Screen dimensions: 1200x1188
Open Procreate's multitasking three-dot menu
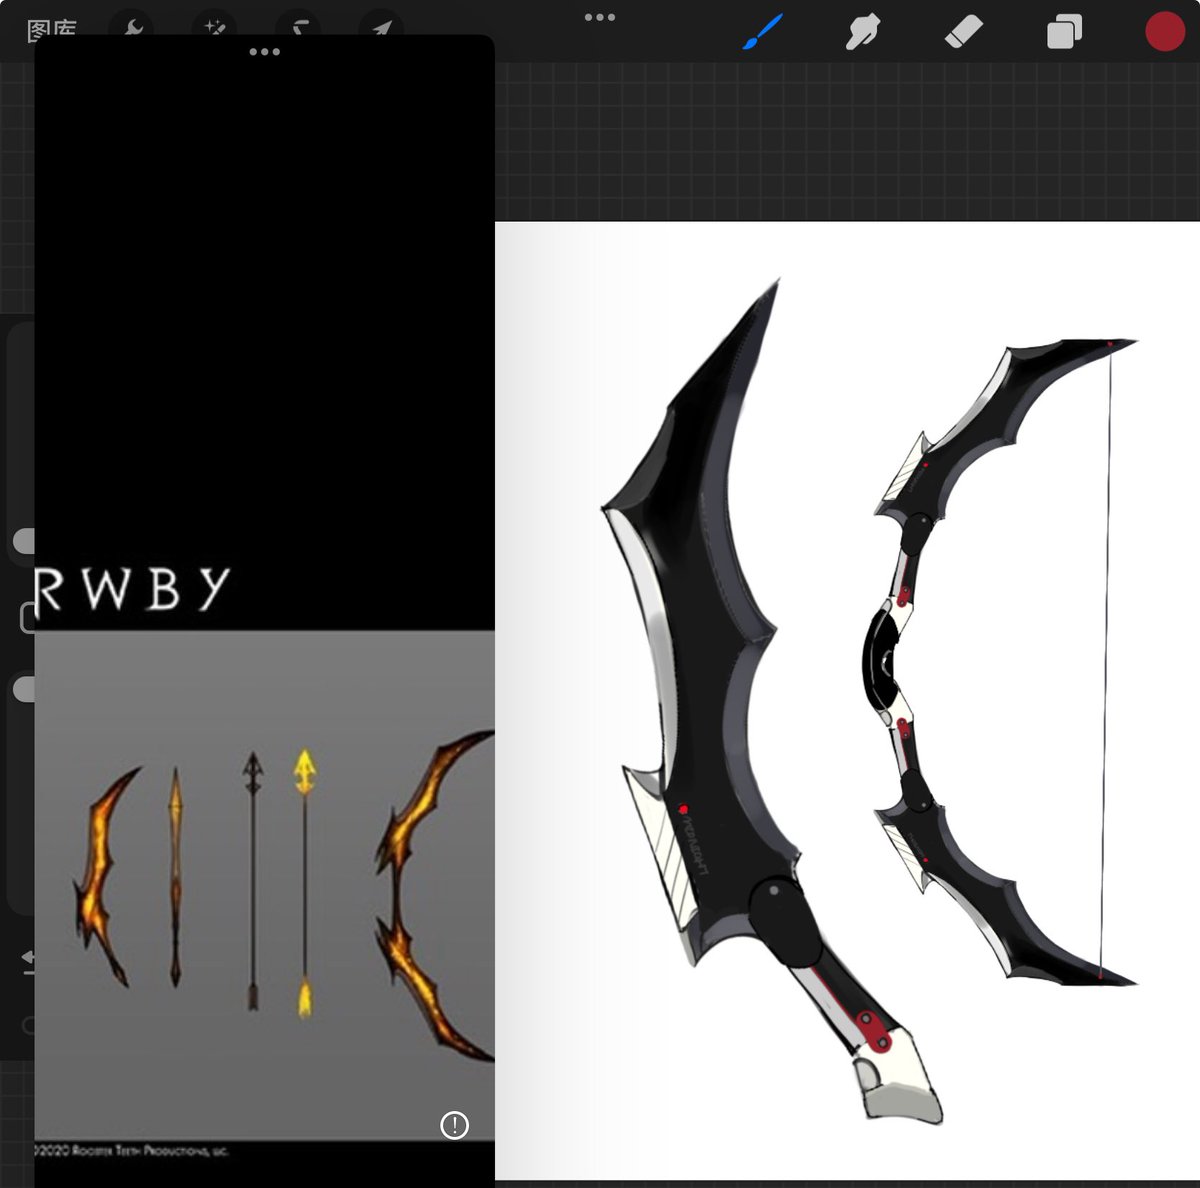click(x=600, y=17)
